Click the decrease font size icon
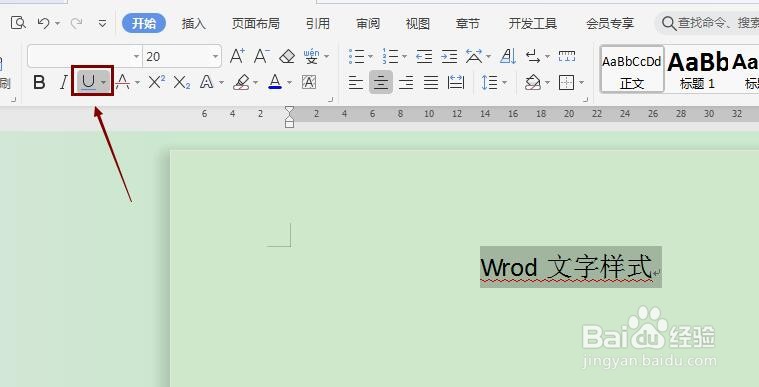The height and width of the screenshot is (387, 759). [x=262, y=56]
